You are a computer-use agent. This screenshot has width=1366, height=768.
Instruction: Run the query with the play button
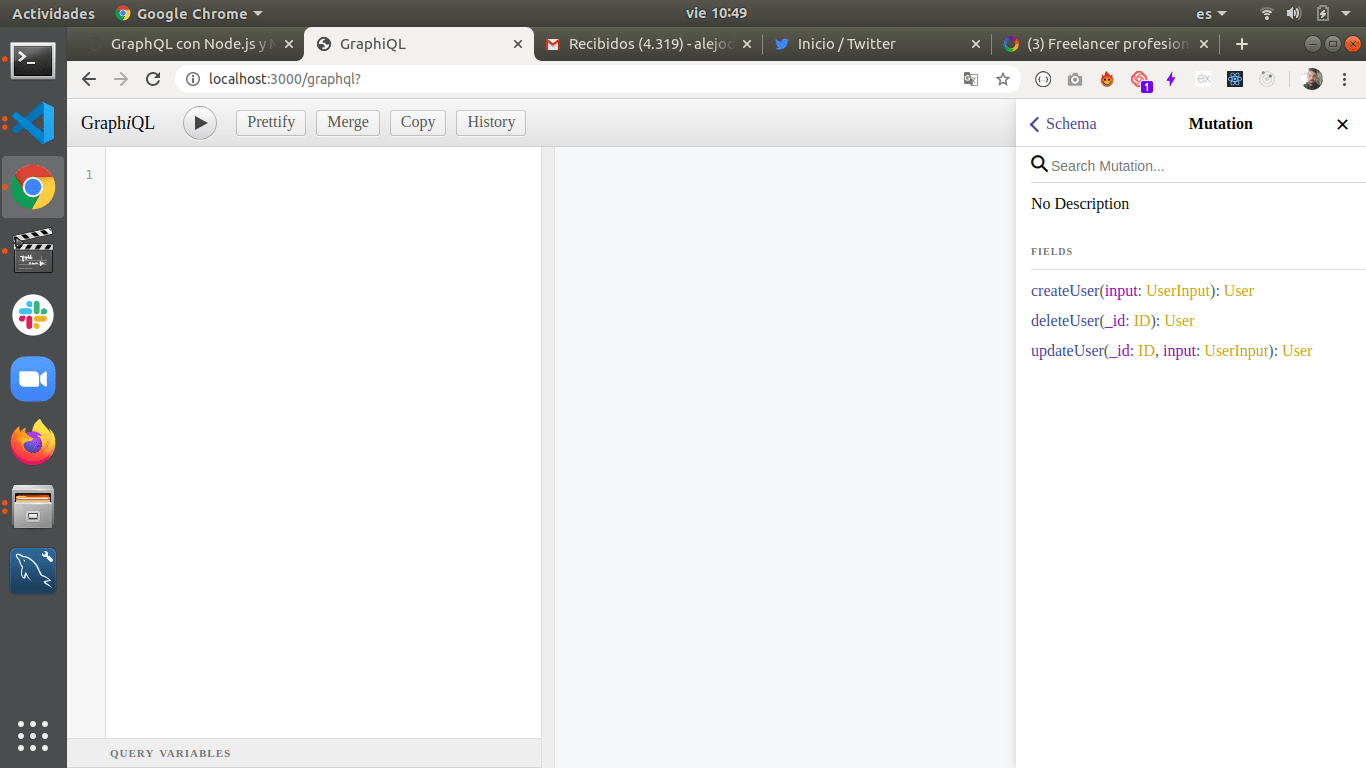(200, 123)
